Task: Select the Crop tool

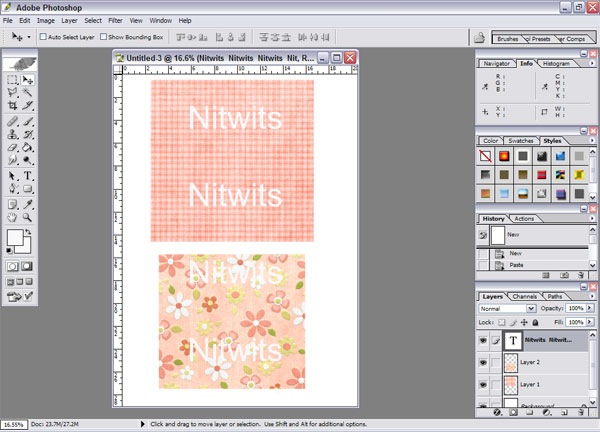Action: tap(13, 105)
